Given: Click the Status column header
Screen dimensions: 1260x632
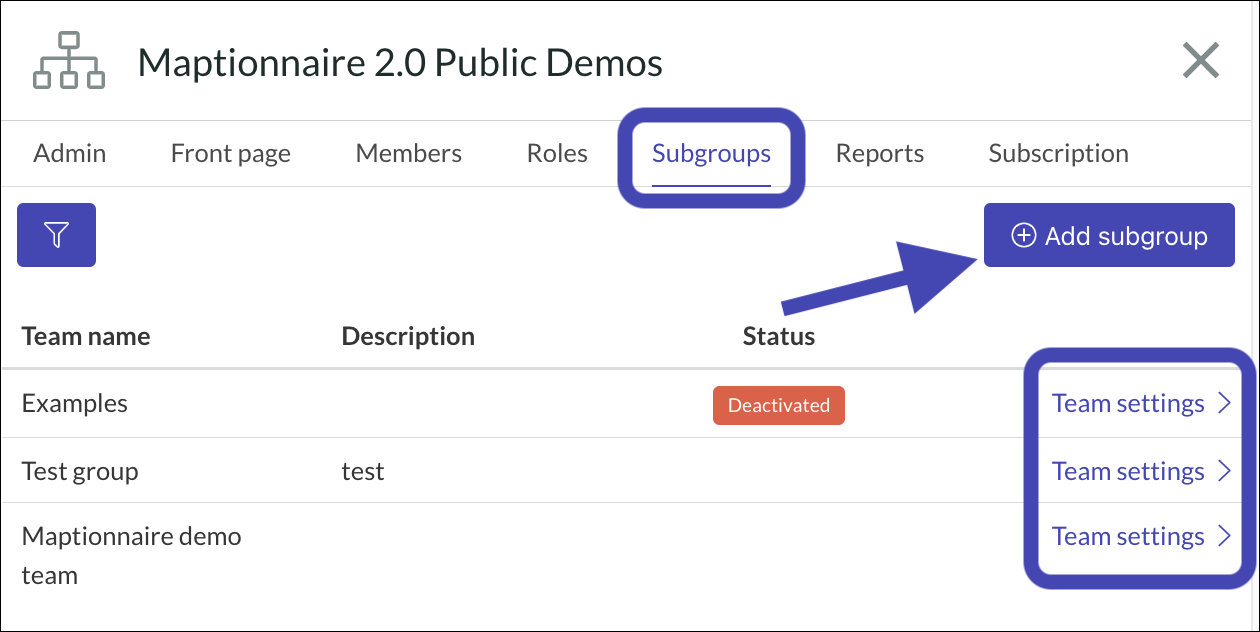Looking at the screenshot, I should (779, 336).
